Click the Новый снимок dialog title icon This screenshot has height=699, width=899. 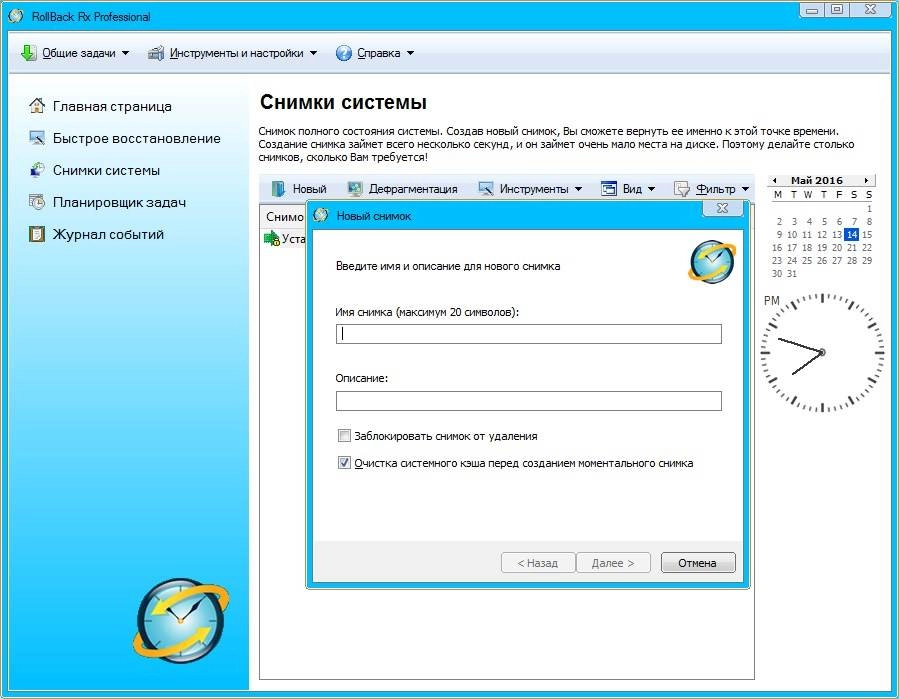click(x=321, y=216)
